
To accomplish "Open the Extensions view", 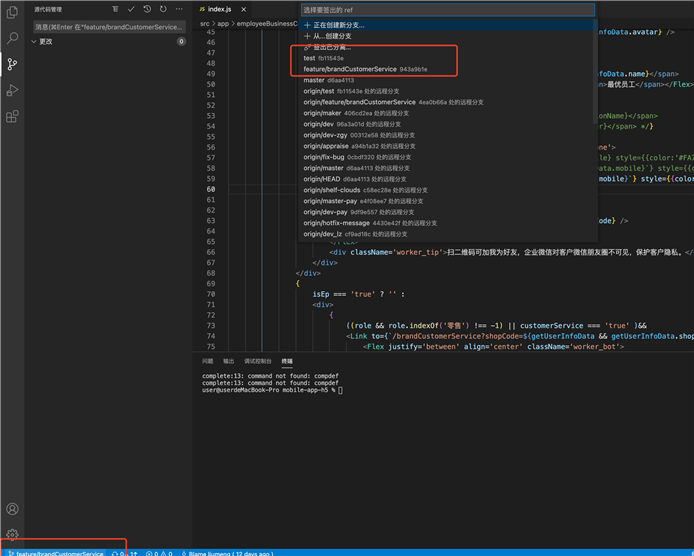I will pos(12,116).
